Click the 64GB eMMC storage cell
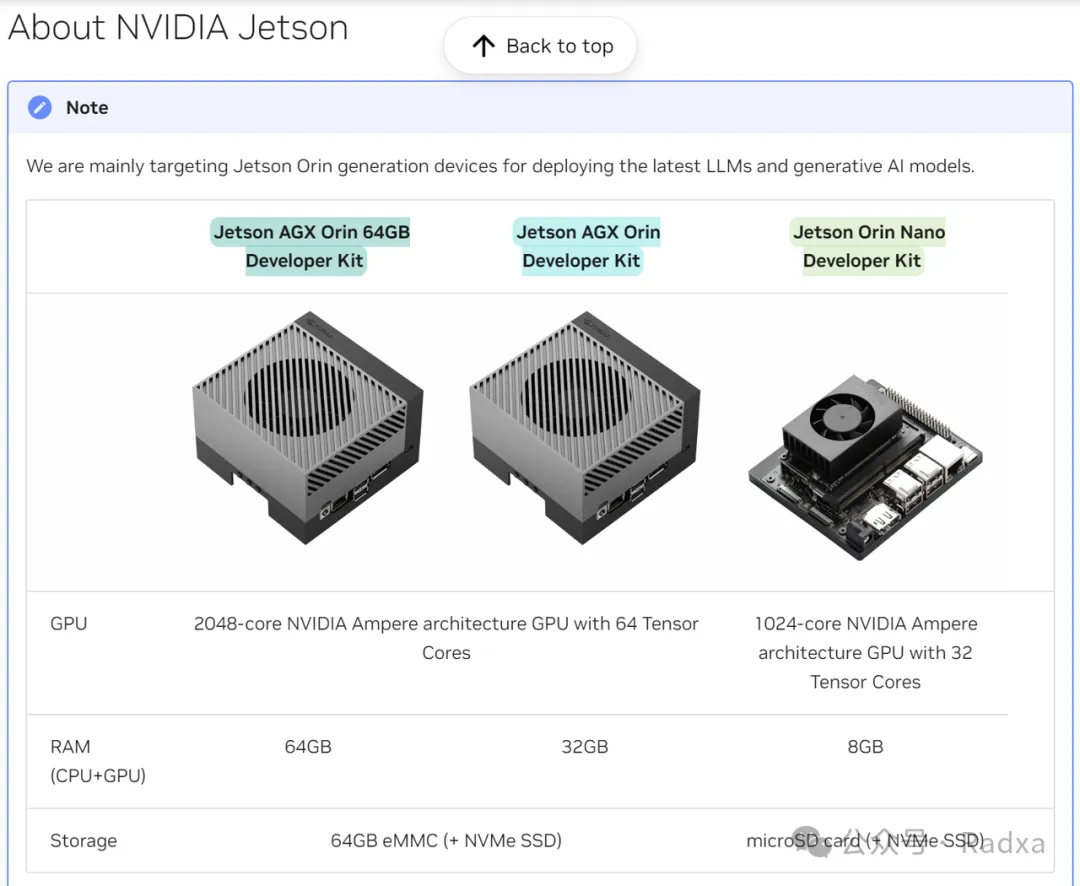 (x=446, y=841)
